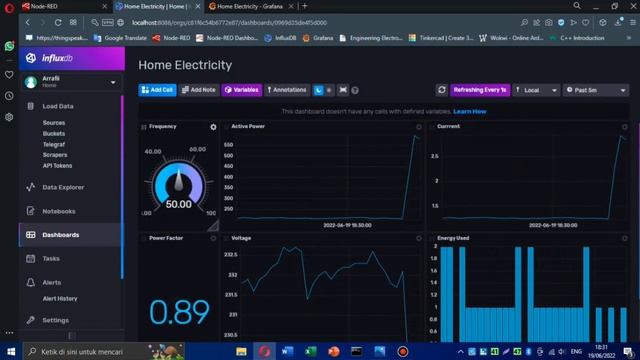The height and width of the screenshot is (360, 640).
Task: Open Sources under Load Data
Action: 54,122
